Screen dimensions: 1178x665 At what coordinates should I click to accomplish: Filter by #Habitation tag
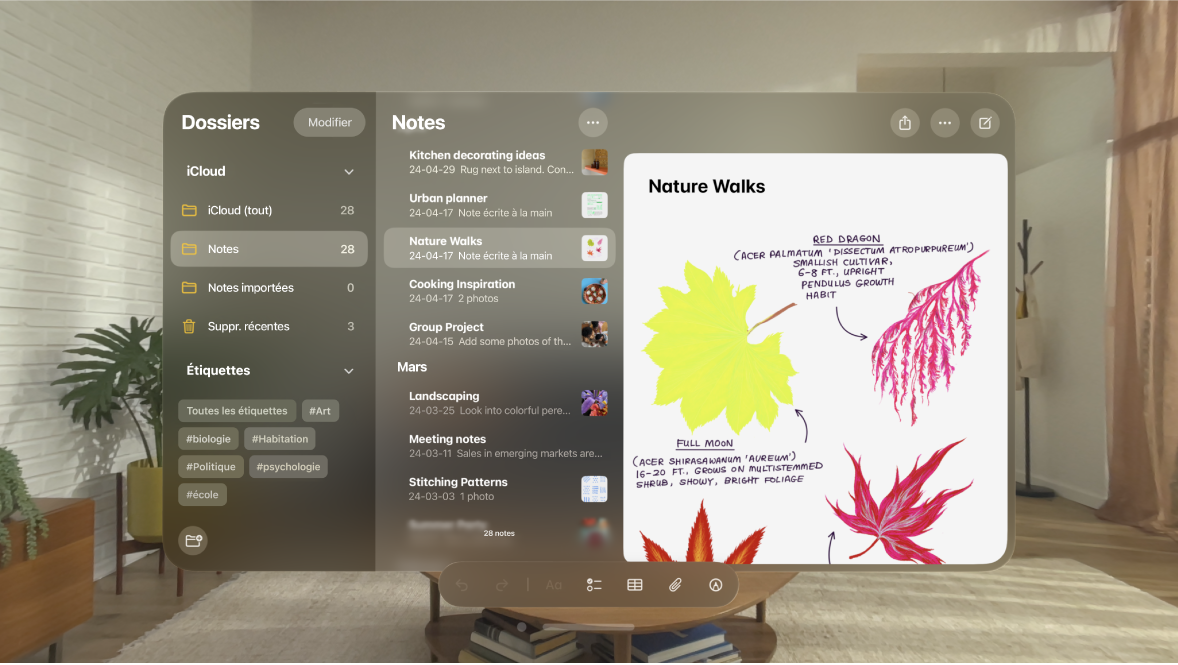click(x=279, y=439)
